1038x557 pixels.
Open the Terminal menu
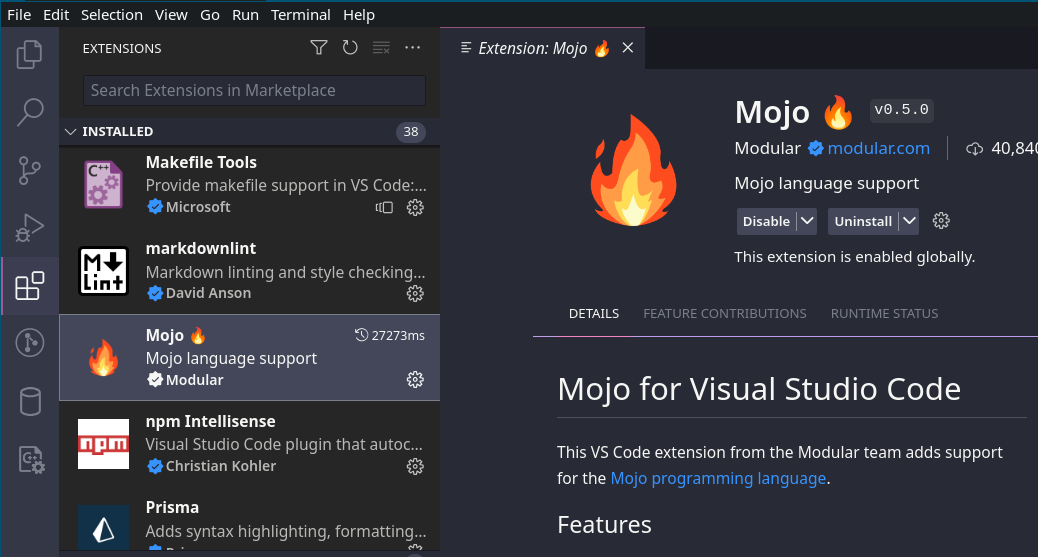click(x=301, y=15)
